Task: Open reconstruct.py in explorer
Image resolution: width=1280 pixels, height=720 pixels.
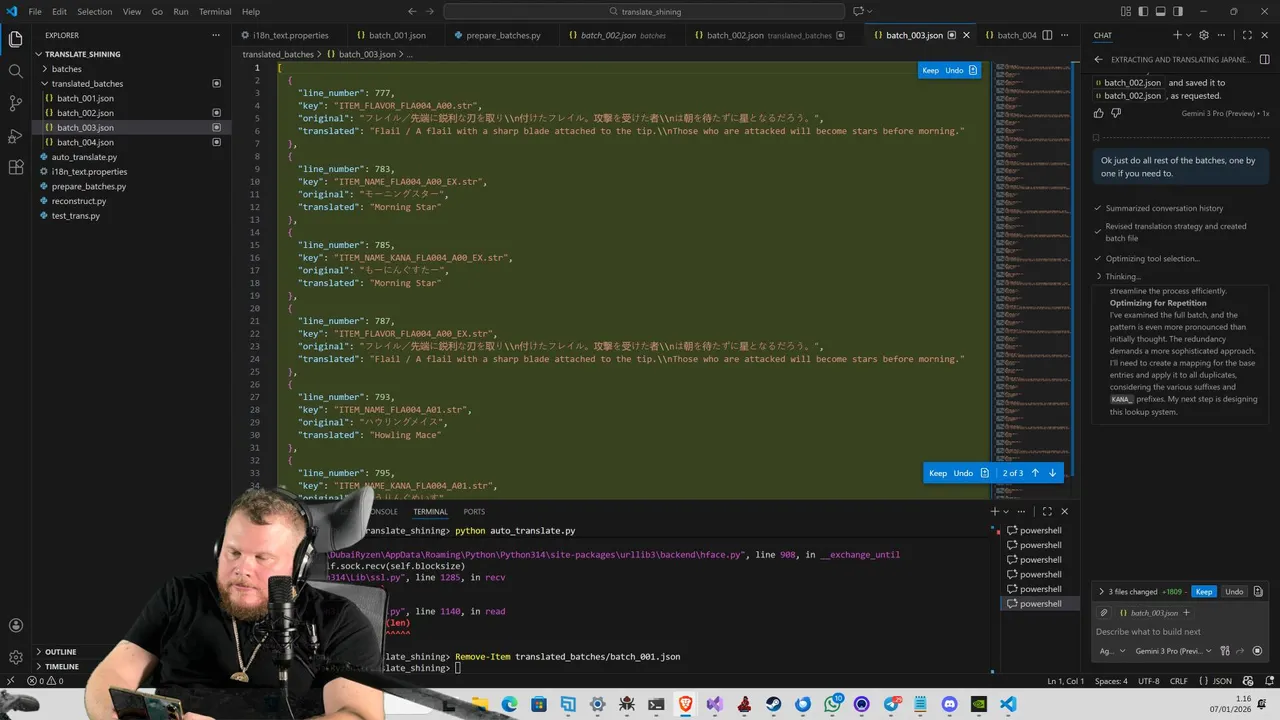Action: [78, 201]
